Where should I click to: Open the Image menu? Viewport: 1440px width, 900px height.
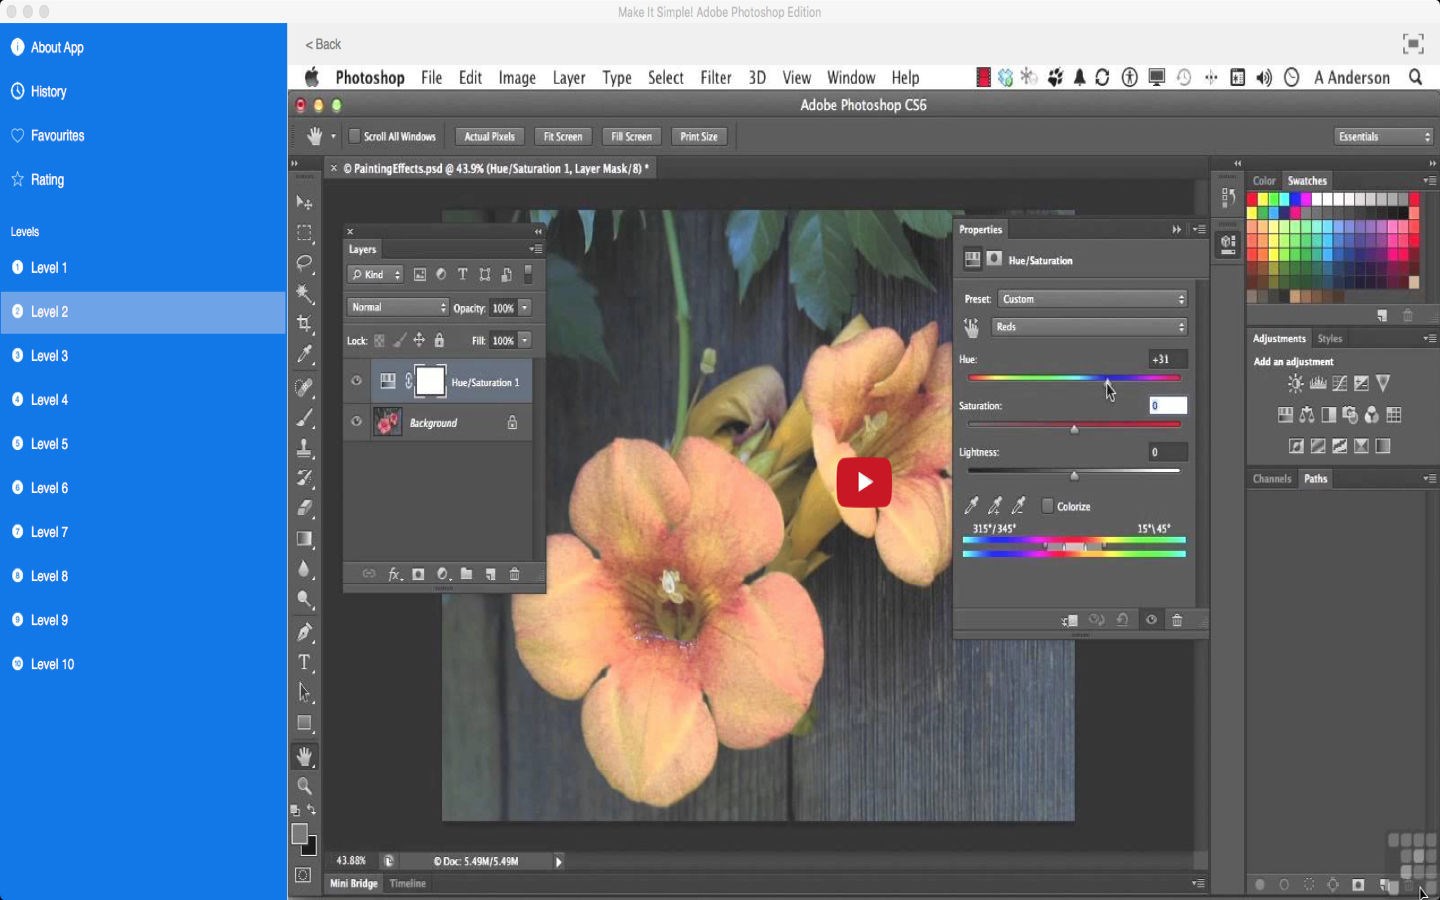517,77
